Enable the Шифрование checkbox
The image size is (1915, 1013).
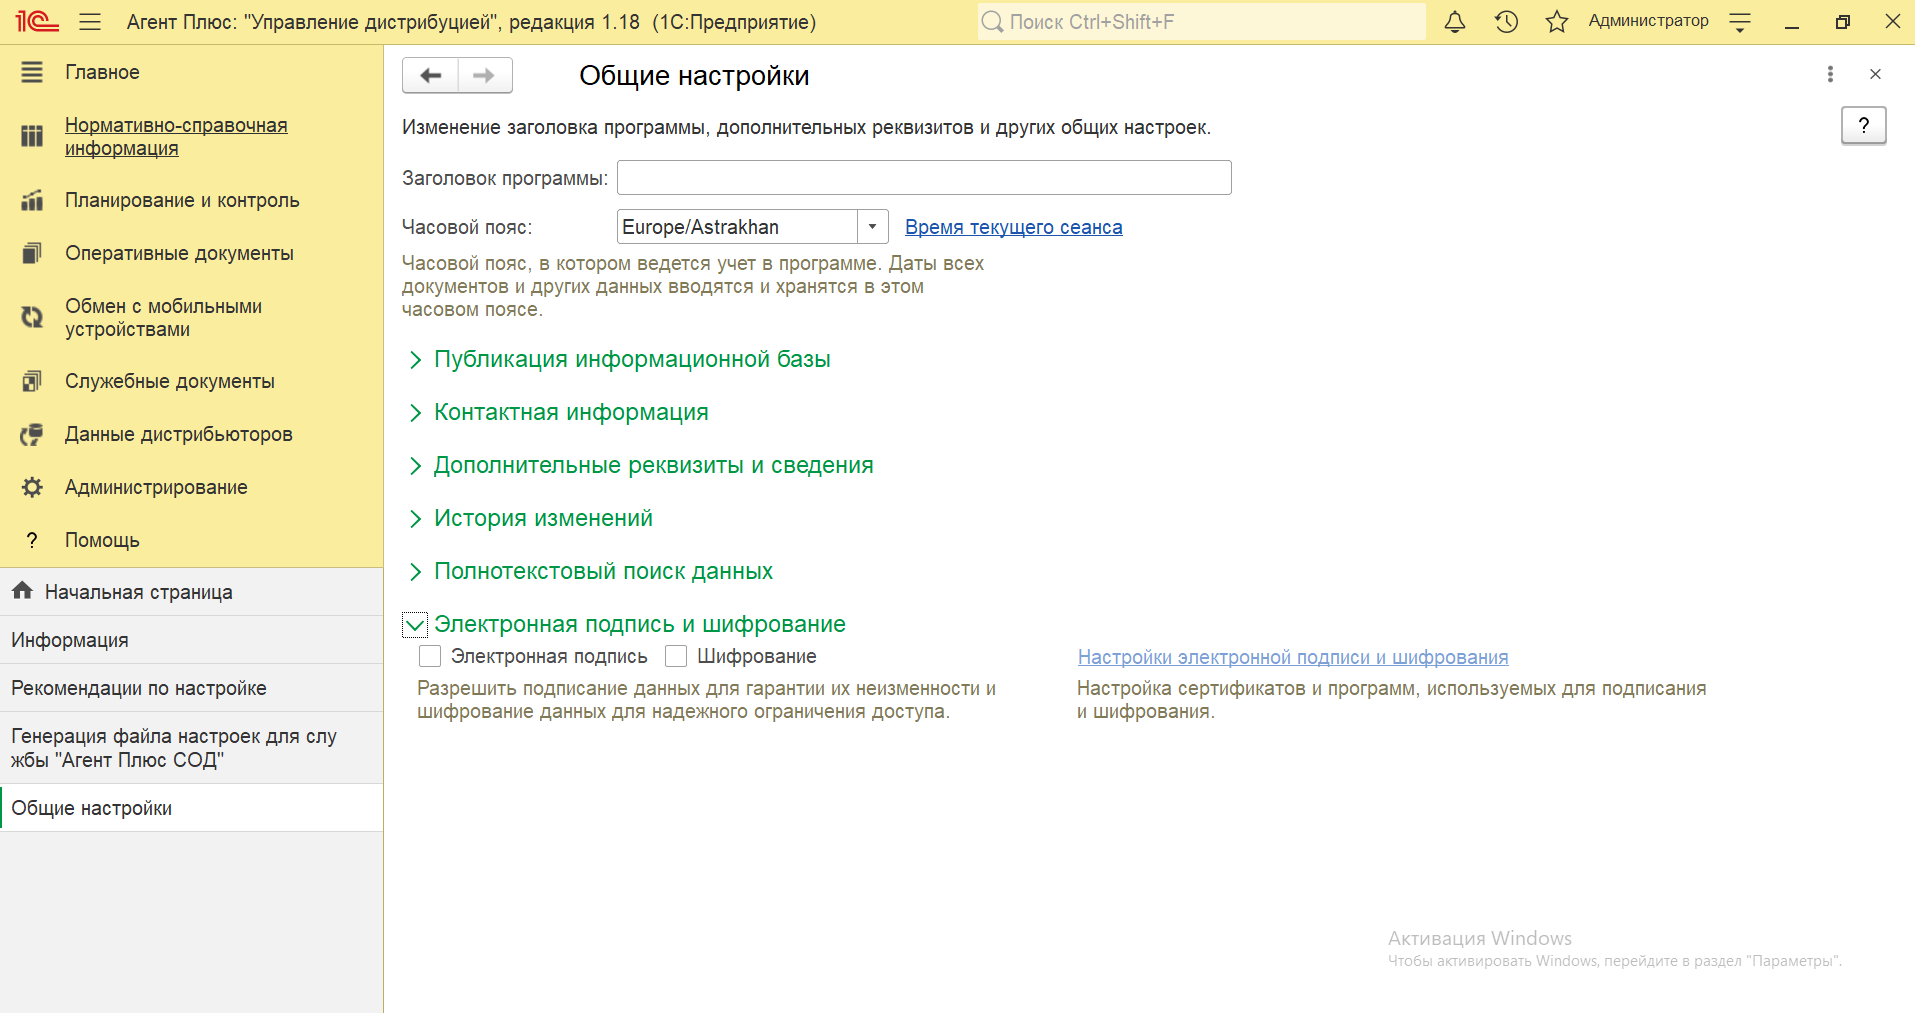(676, 656)
